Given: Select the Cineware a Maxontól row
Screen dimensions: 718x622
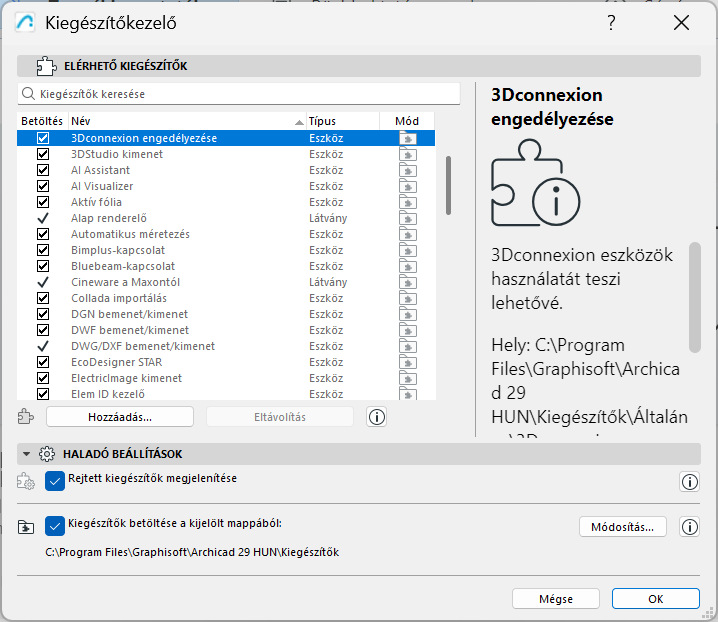Looking at the screenshot, I should coord(226,282).
